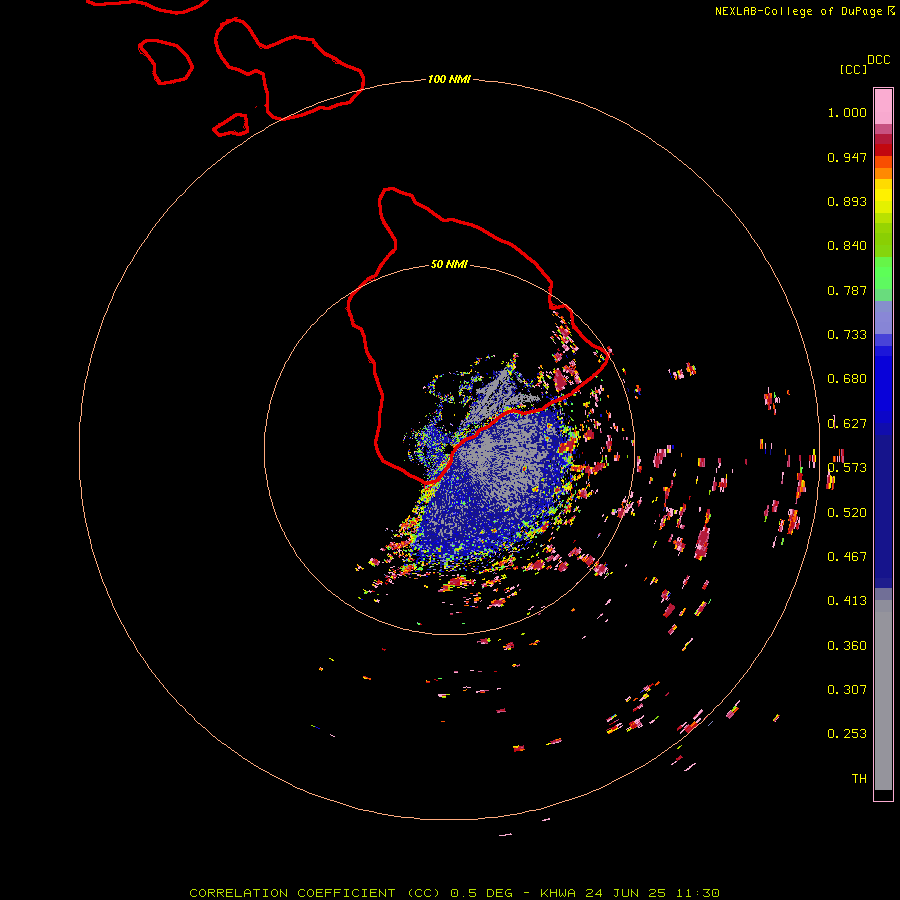Click the NEXLAB-College of DuPage credit text
This screenshot has height=900, width=900.
click(x=798, y=11)
